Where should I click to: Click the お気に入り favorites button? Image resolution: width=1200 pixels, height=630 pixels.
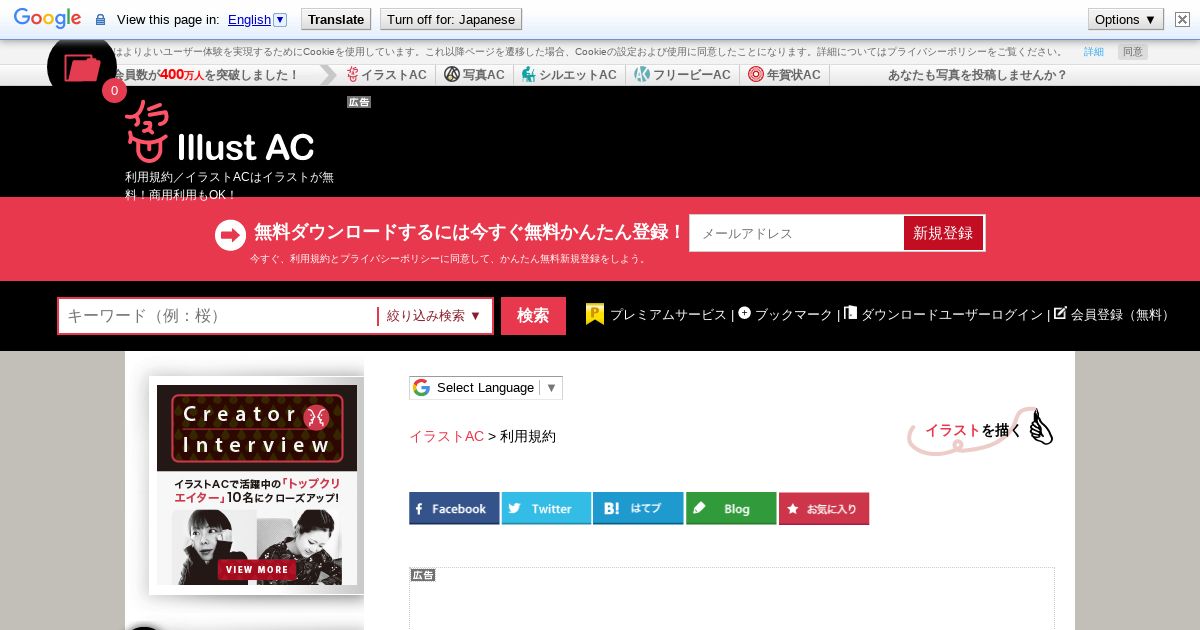pos(824,508)
